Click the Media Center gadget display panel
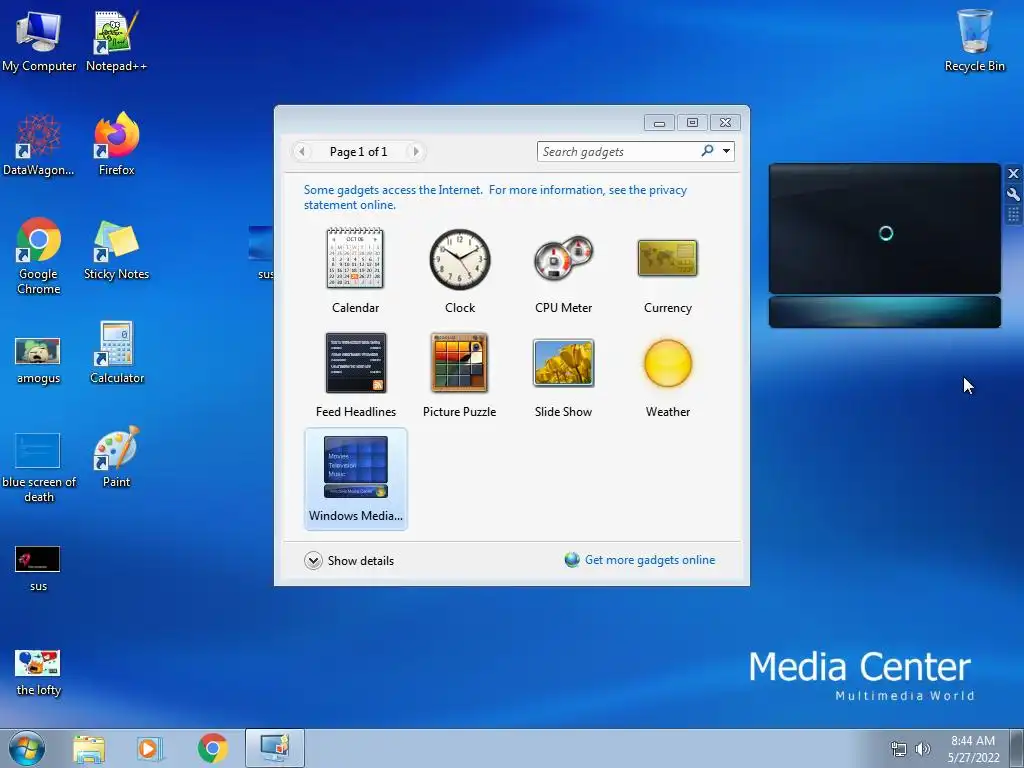The image size is (1024, 768). click(885, 229)
